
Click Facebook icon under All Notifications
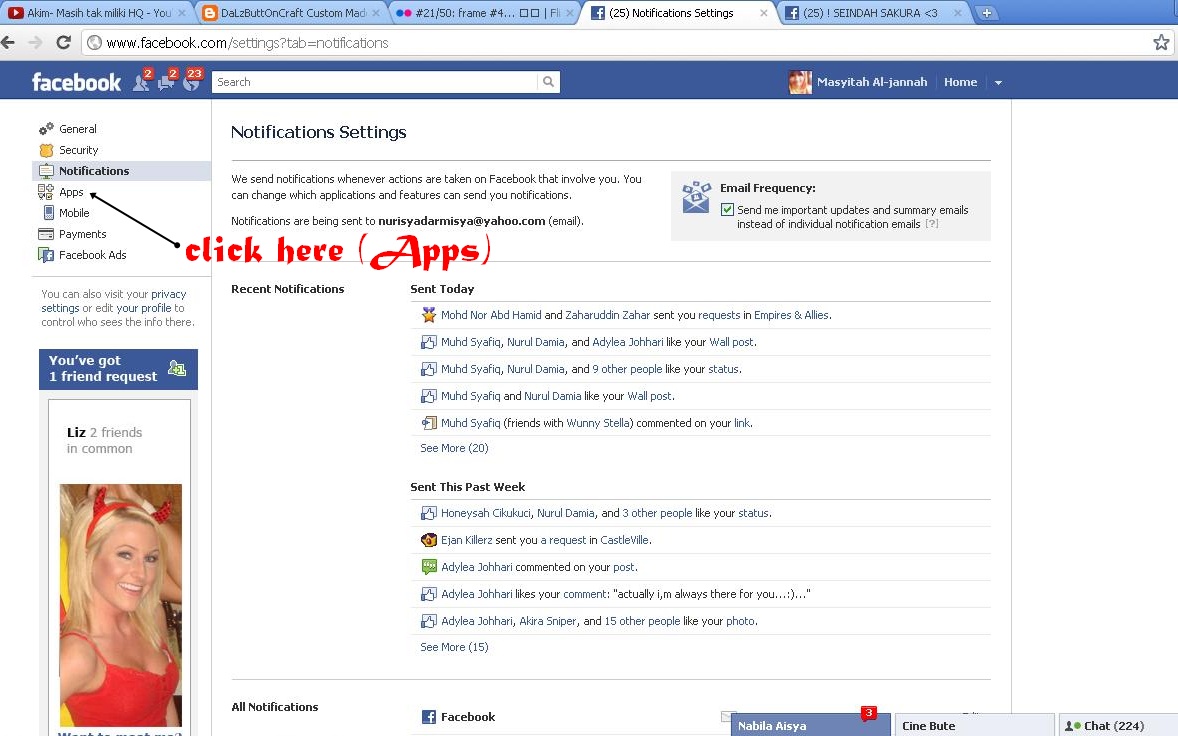[x=428, y=716]
